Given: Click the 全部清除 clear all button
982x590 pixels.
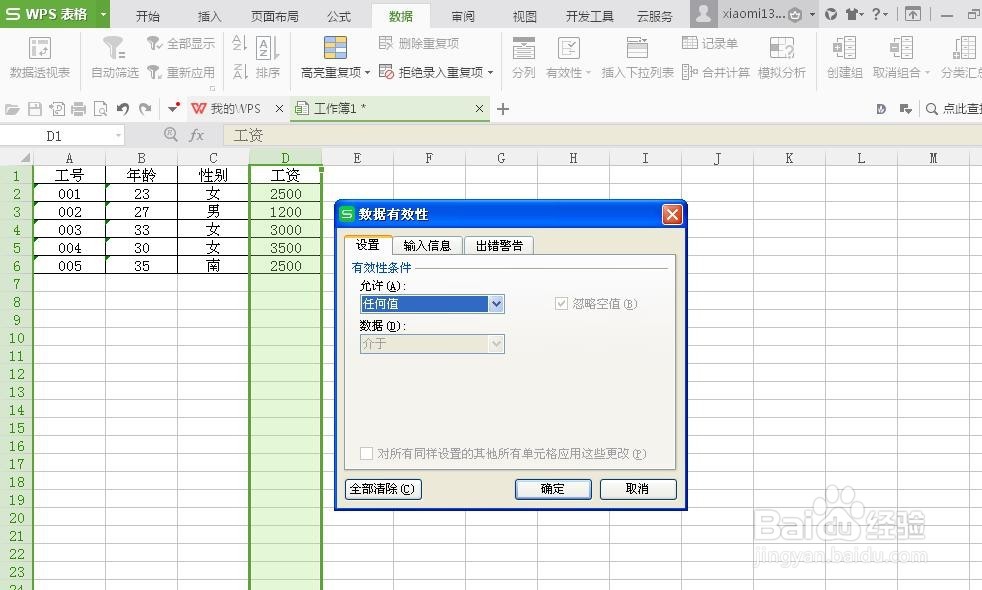Looking at the screenshot, I should 382,489.
